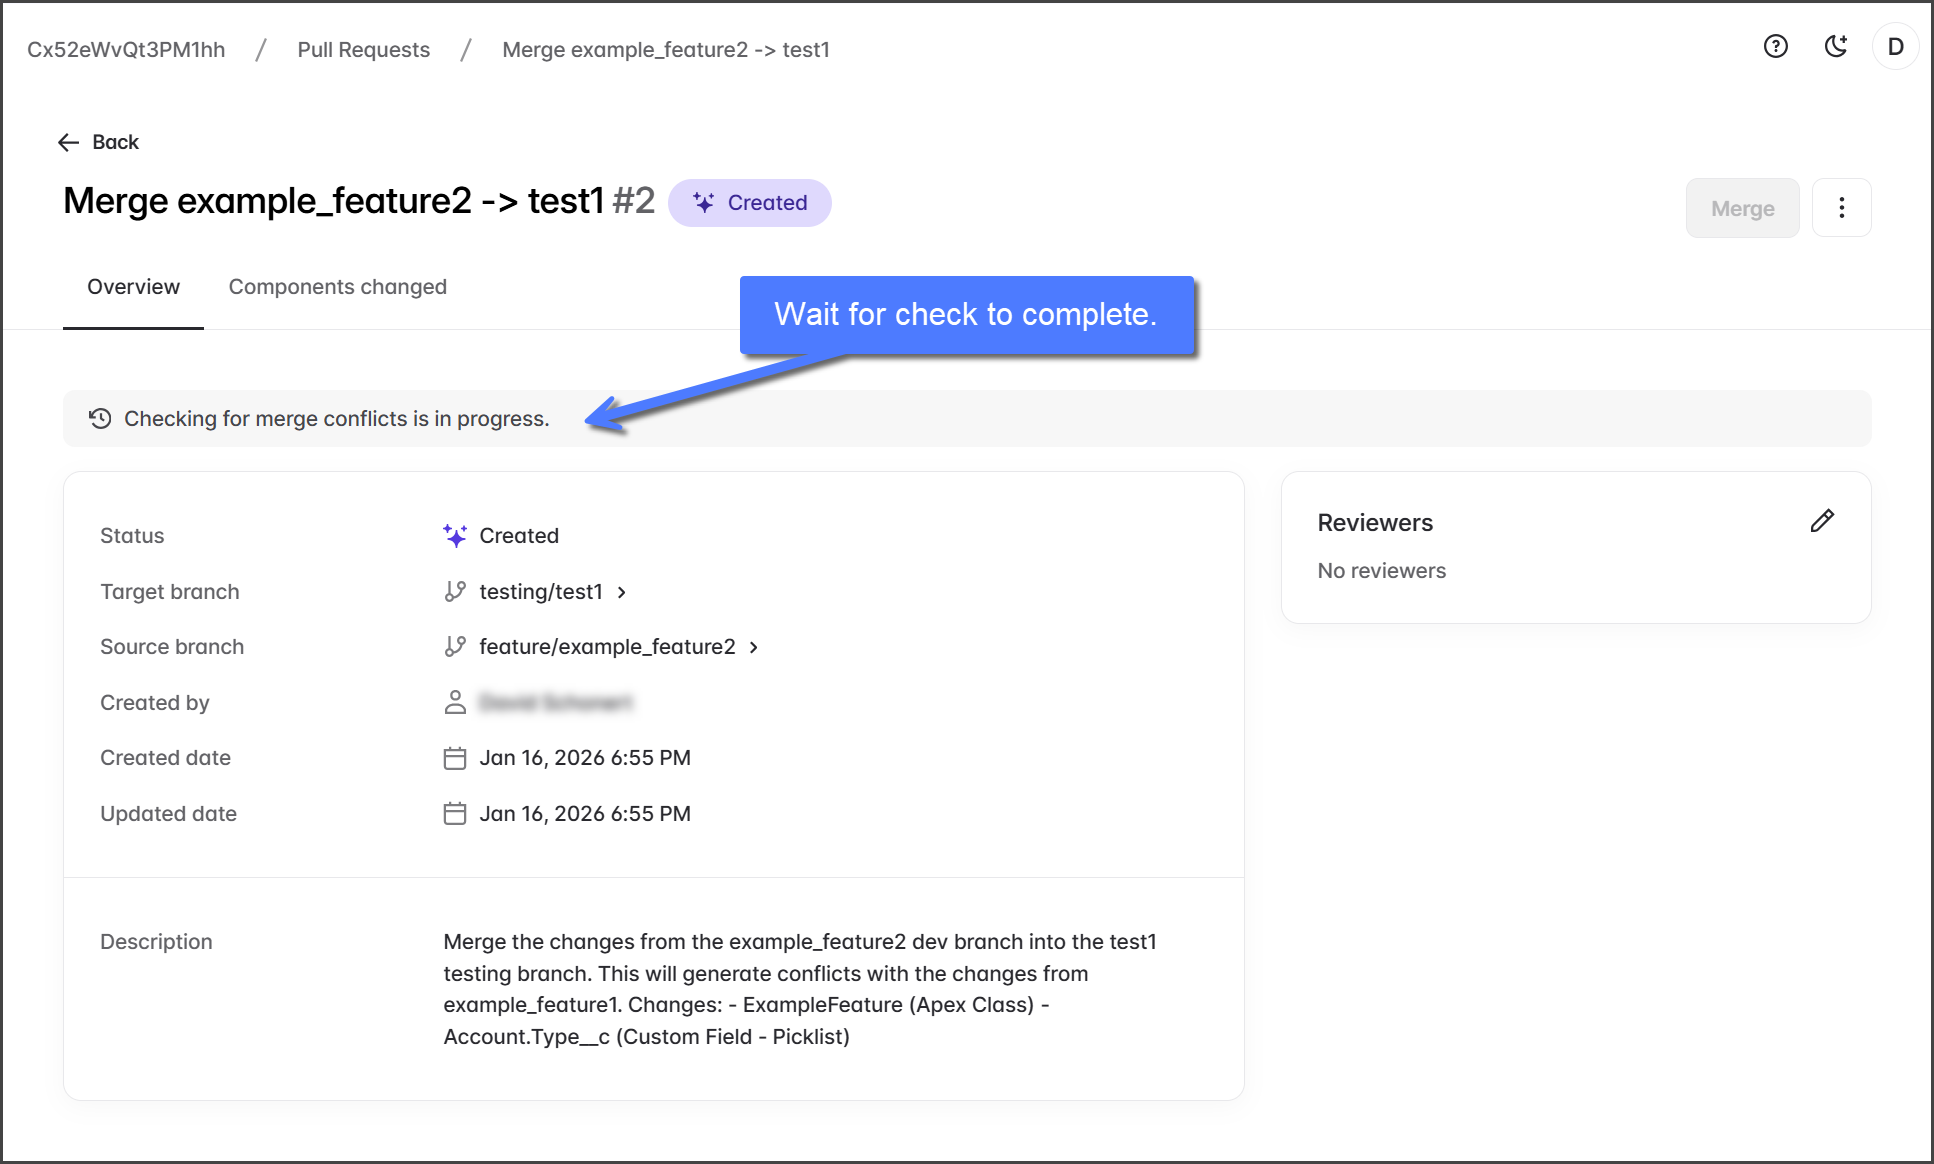The image size is (1934, 1164).
Task: Open the user avatar D menu
Action: [1895, 47]
